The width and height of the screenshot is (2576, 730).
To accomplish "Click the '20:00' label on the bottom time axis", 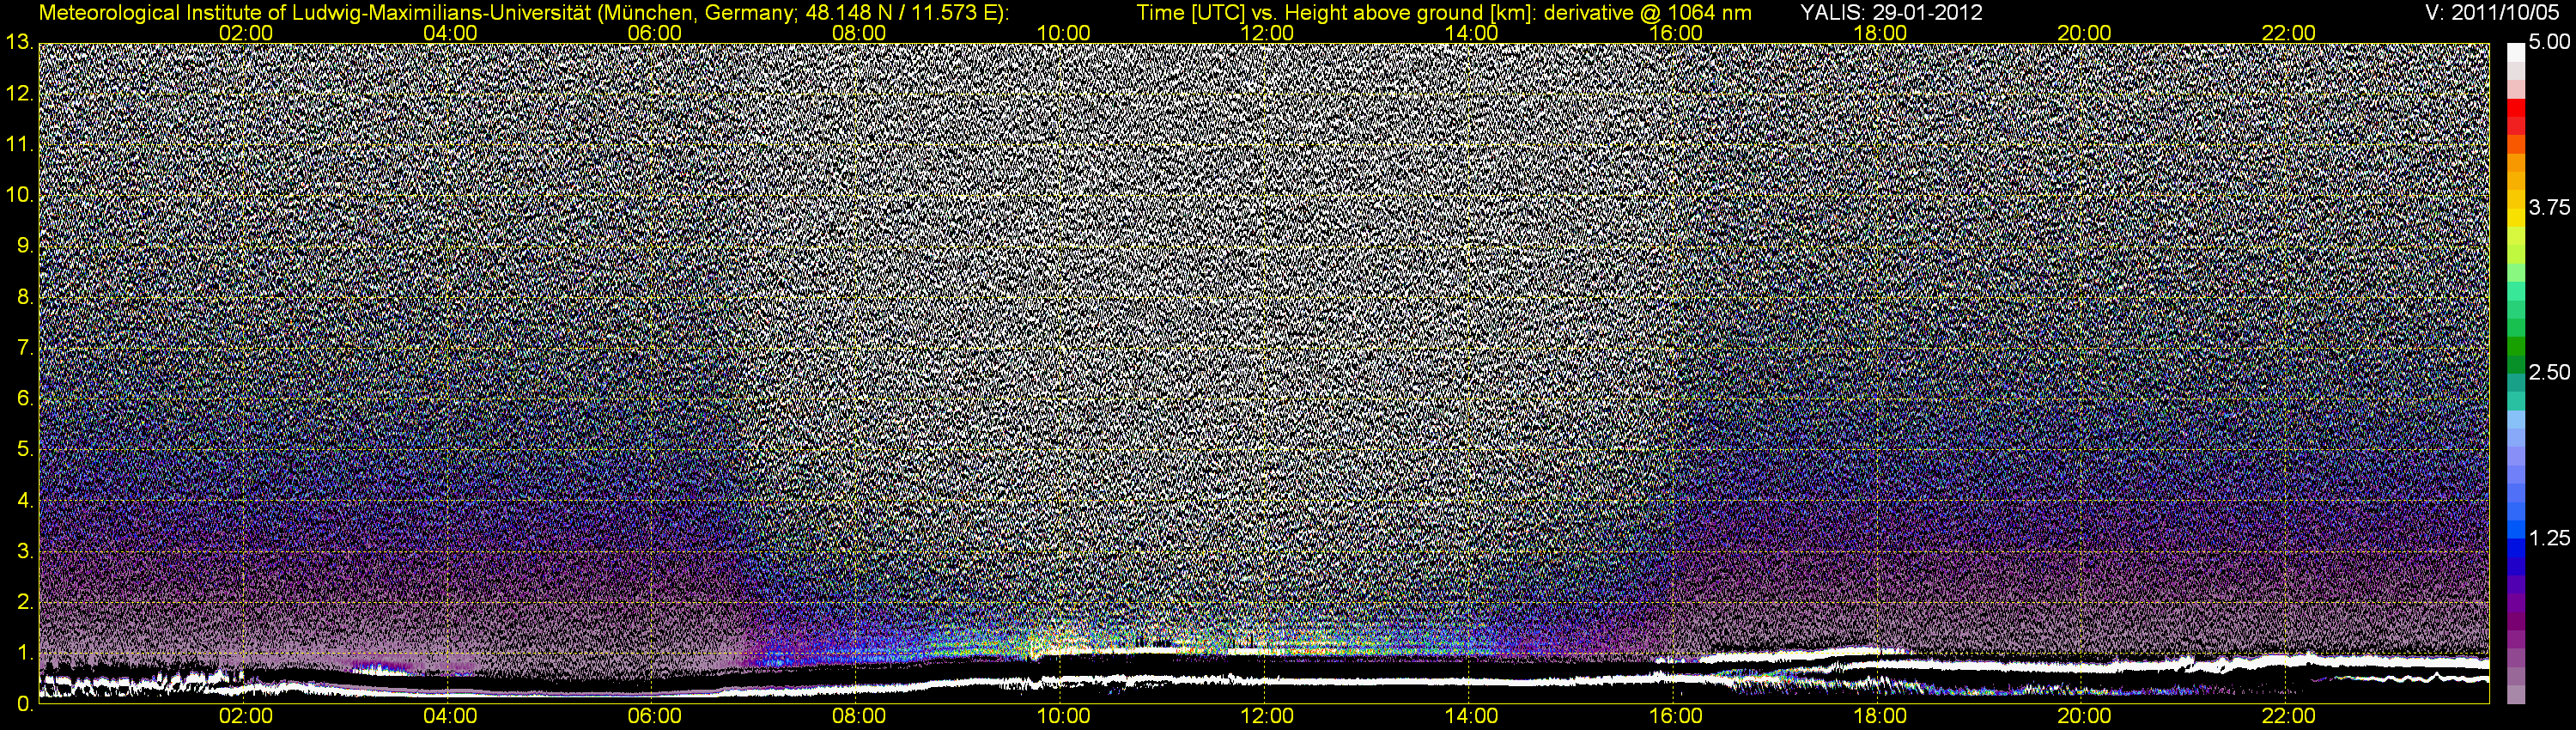I will pyautogui.click(x=2084, y=716).
